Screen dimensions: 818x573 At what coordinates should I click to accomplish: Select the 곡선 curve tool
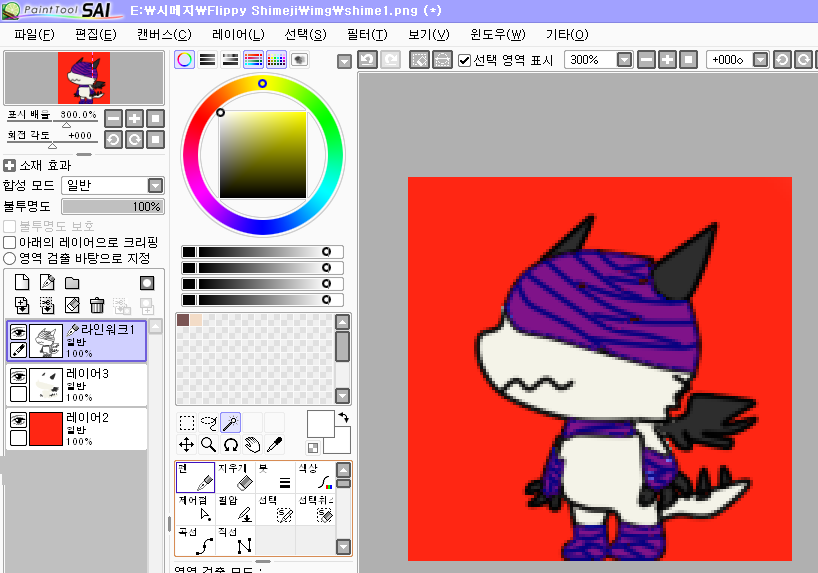click(x=196, y=541)
